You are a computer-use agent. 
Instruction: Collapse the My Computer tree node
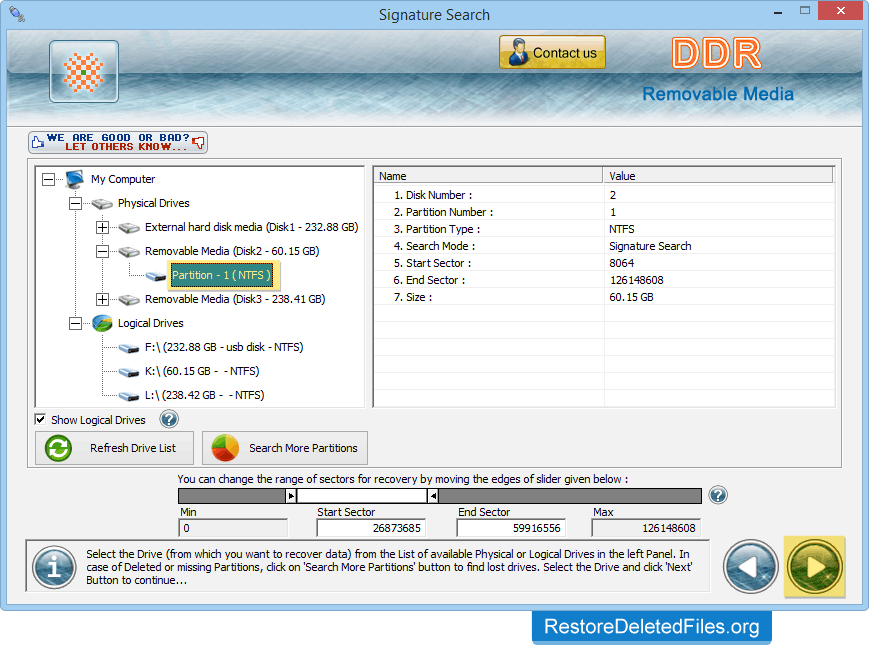pos(49,179)
